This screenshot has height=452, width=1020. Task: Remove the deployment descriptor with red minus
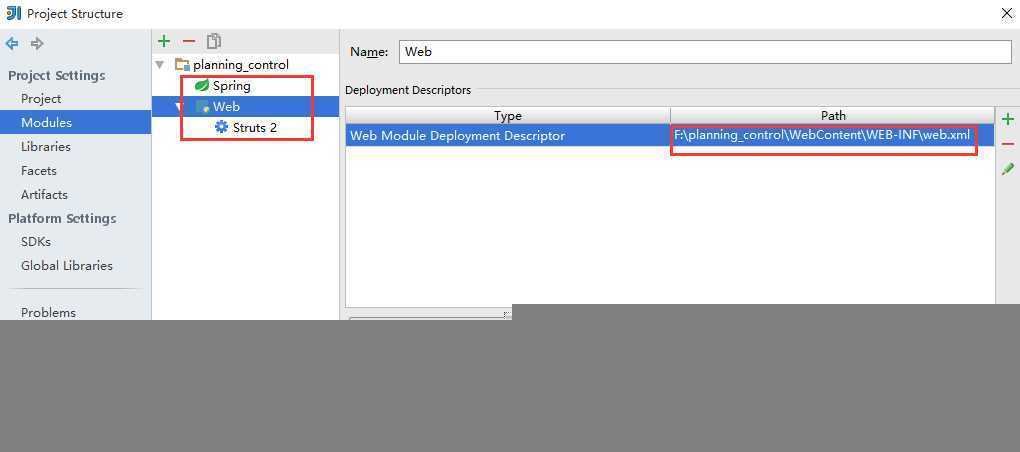[x=1008, y=144]
